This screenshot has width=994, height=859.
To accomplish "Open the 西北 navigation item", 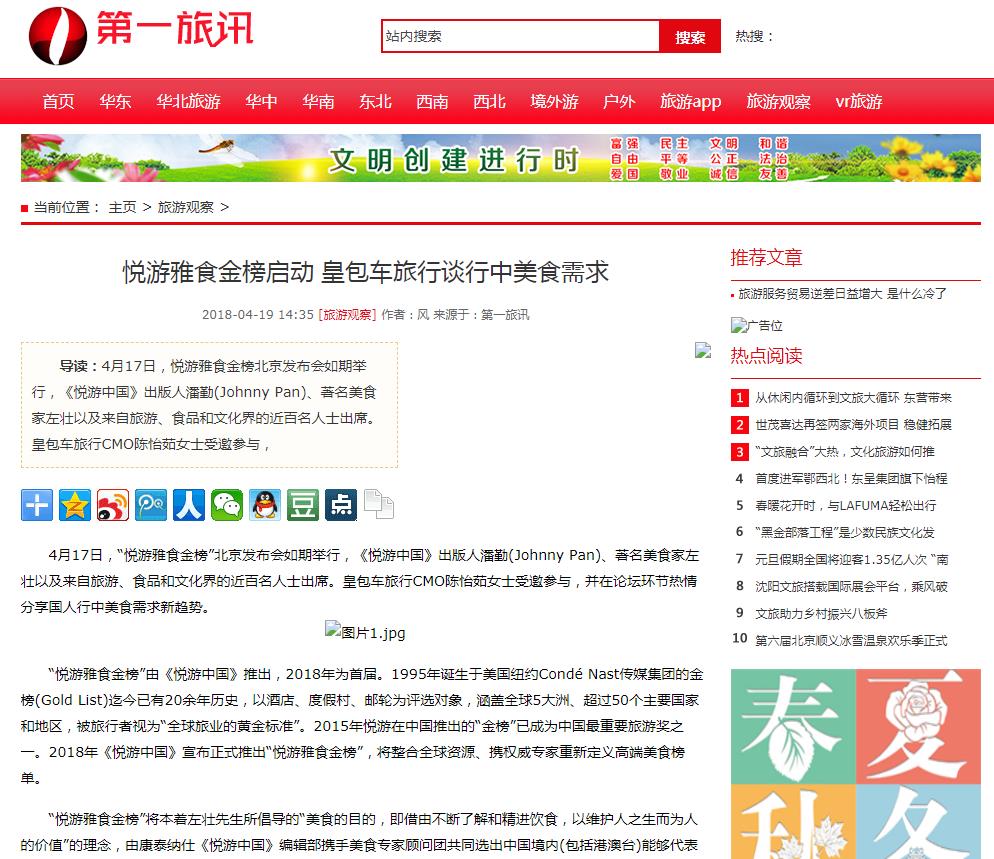I will coord(489,101).
